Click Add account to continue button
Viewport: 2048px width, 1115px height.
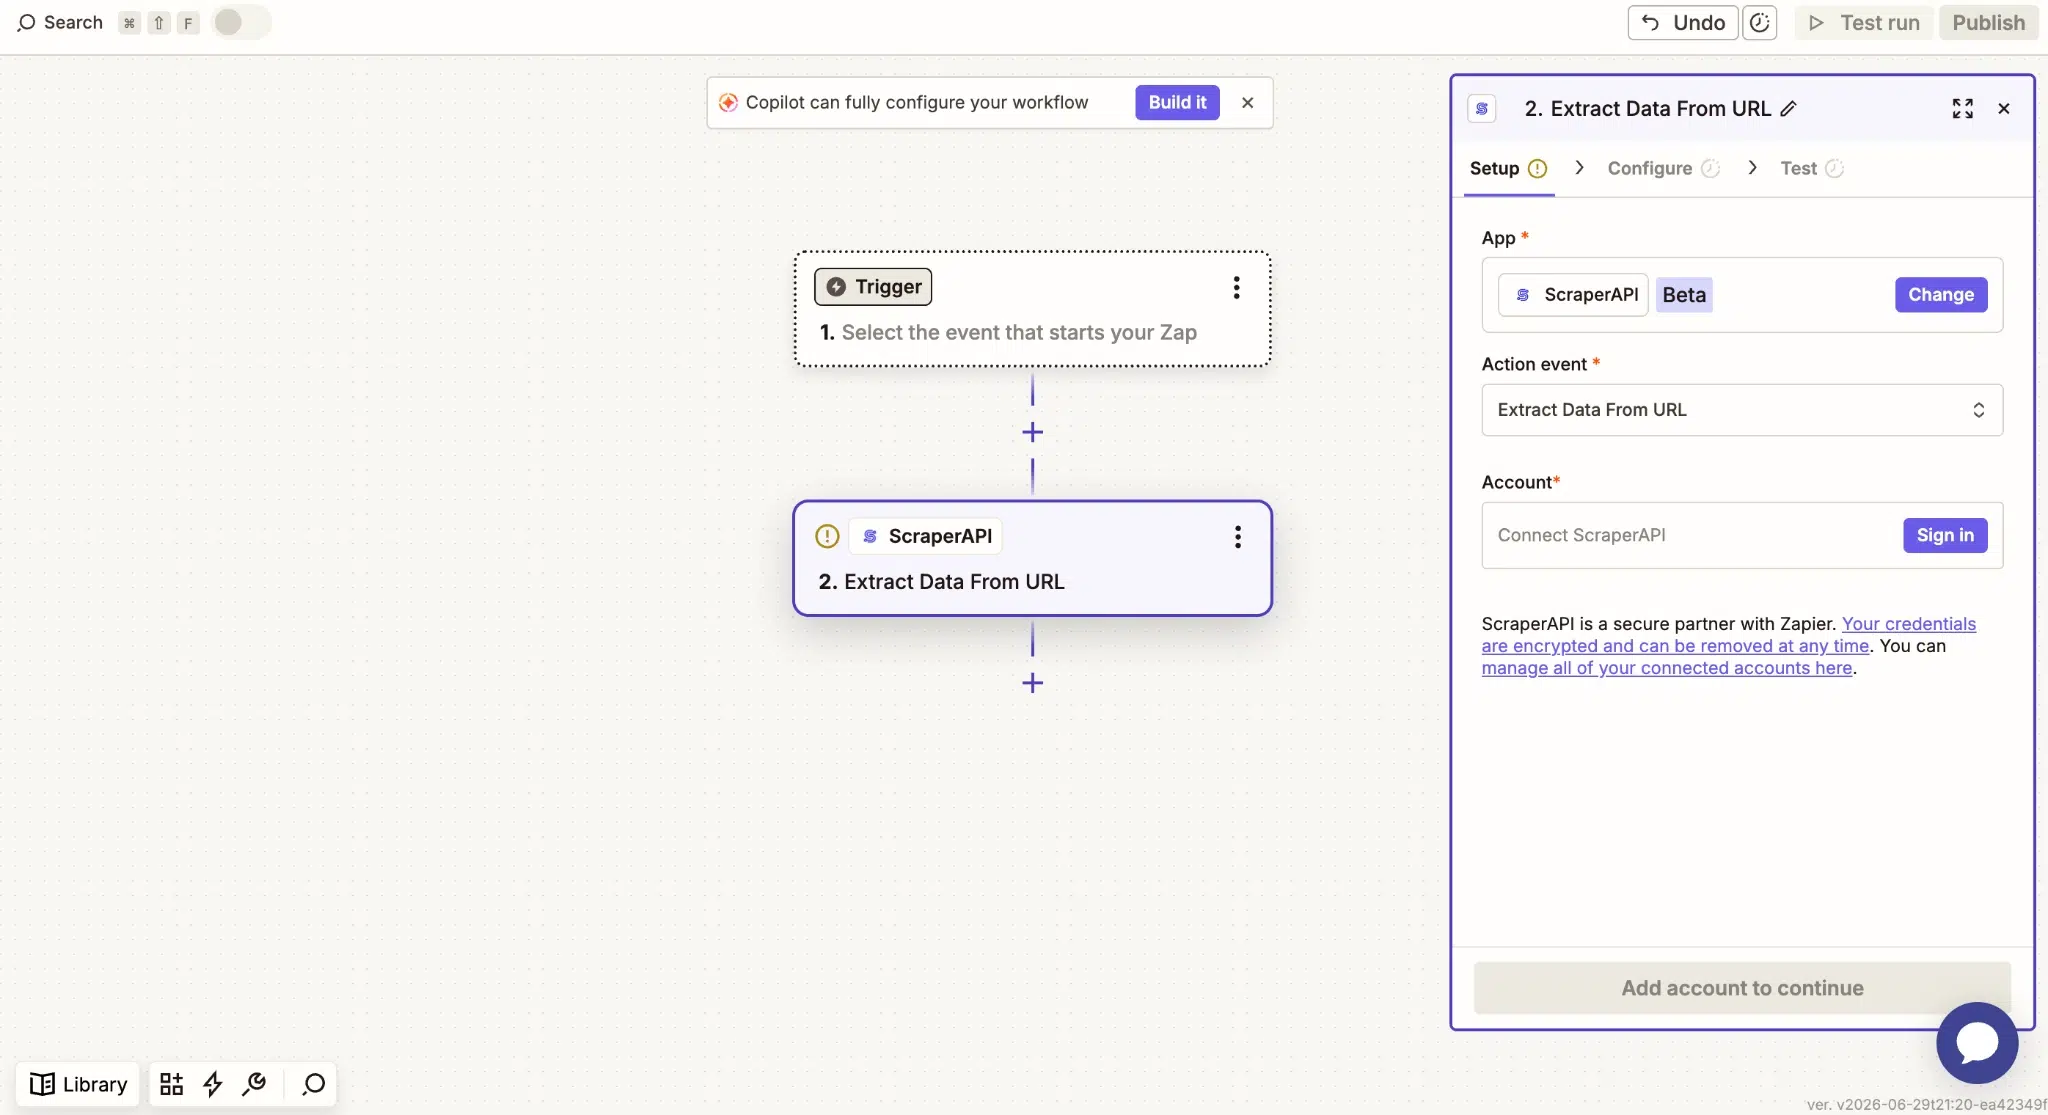coord(1742,988)
